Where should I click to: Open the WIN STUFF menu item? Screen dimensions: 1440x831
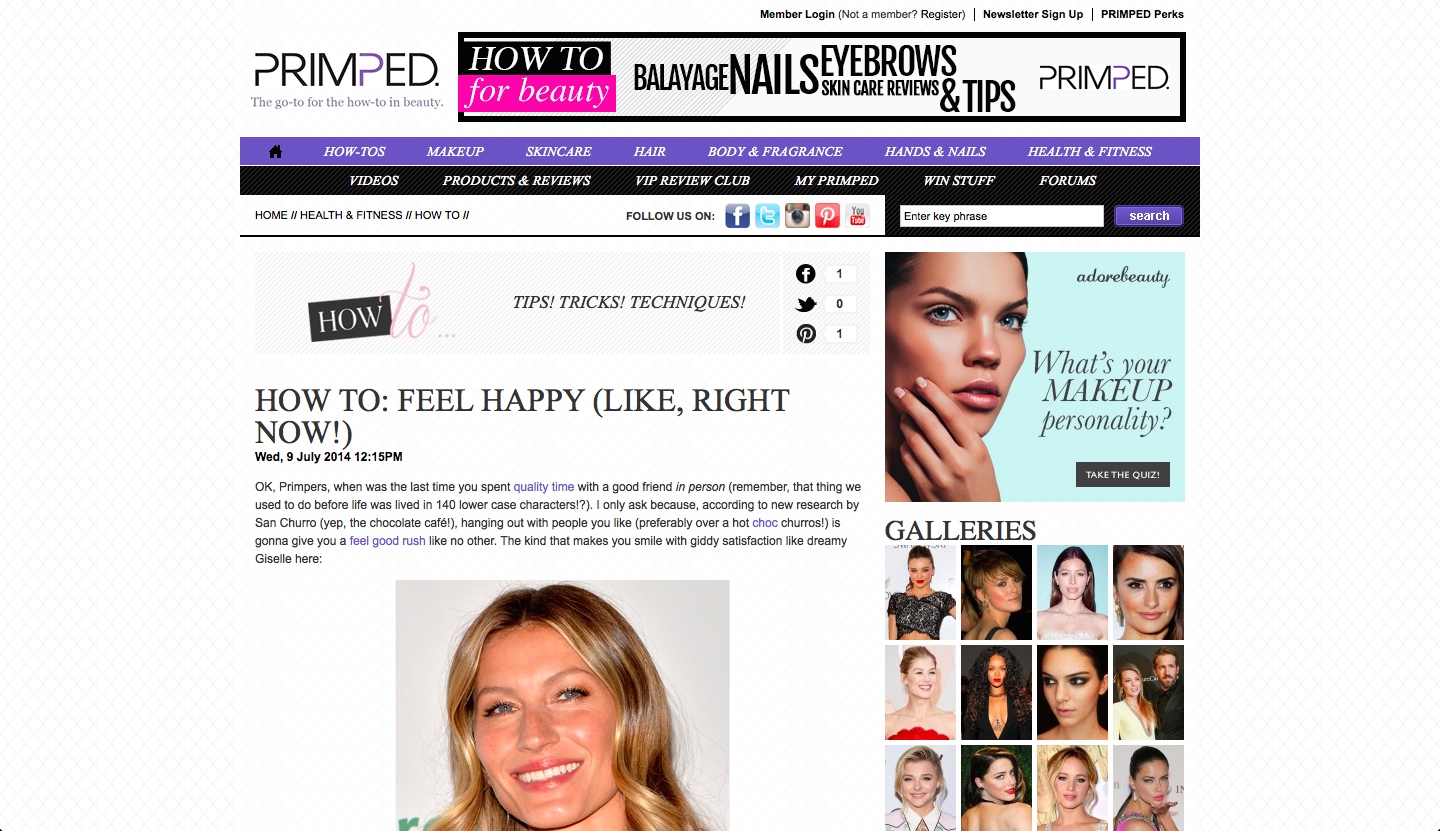(959, 180)
